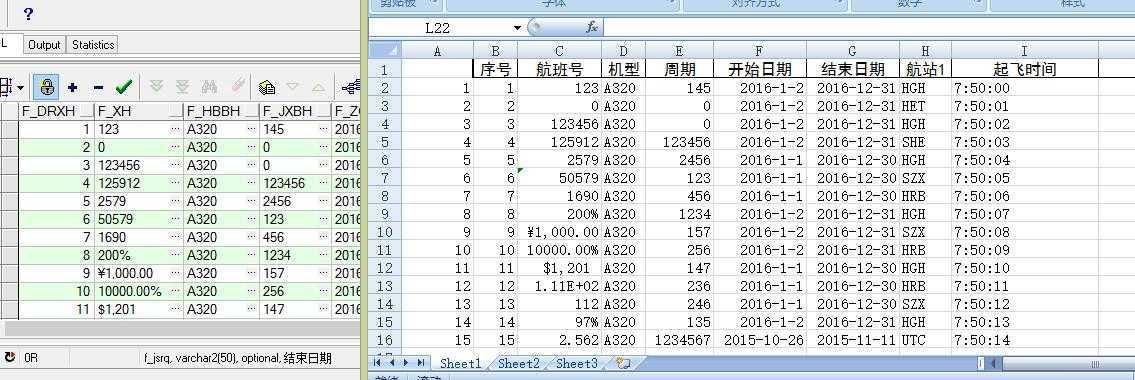Image resolution: width=1135 pixels, height=380 pixels.
Task: Click the single record view icon
Action: 267,88
